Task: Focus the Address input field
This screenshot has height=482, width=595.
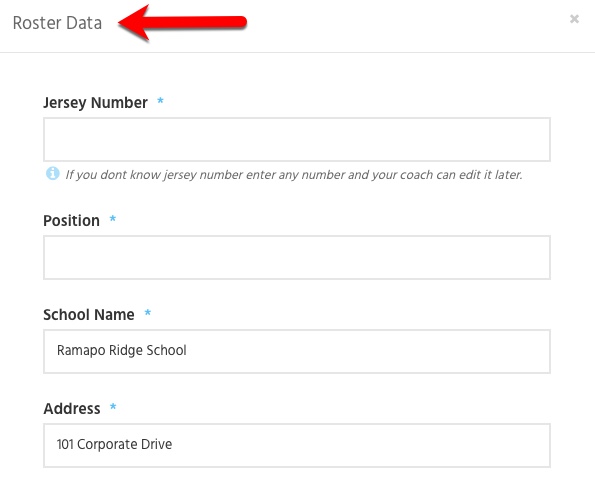Action: pyautogui.click(x=297, y=446)
